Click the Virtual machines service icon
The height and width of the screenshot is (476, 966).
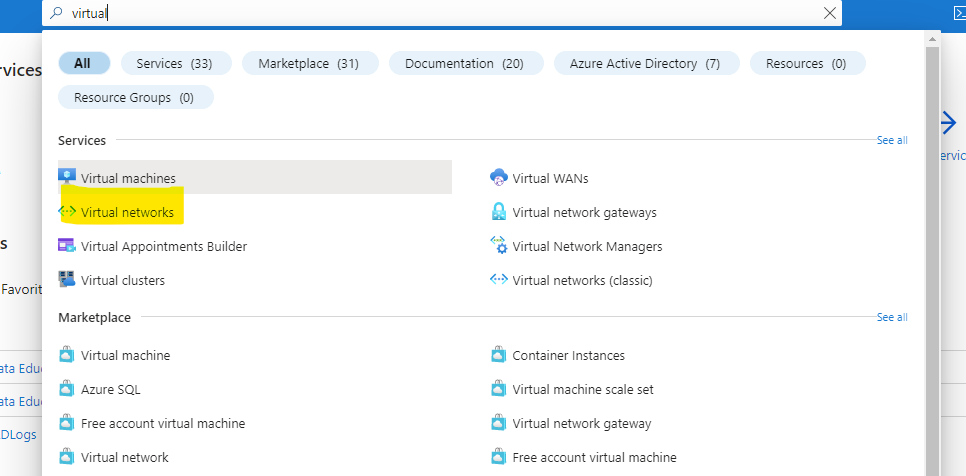point(67,177)
